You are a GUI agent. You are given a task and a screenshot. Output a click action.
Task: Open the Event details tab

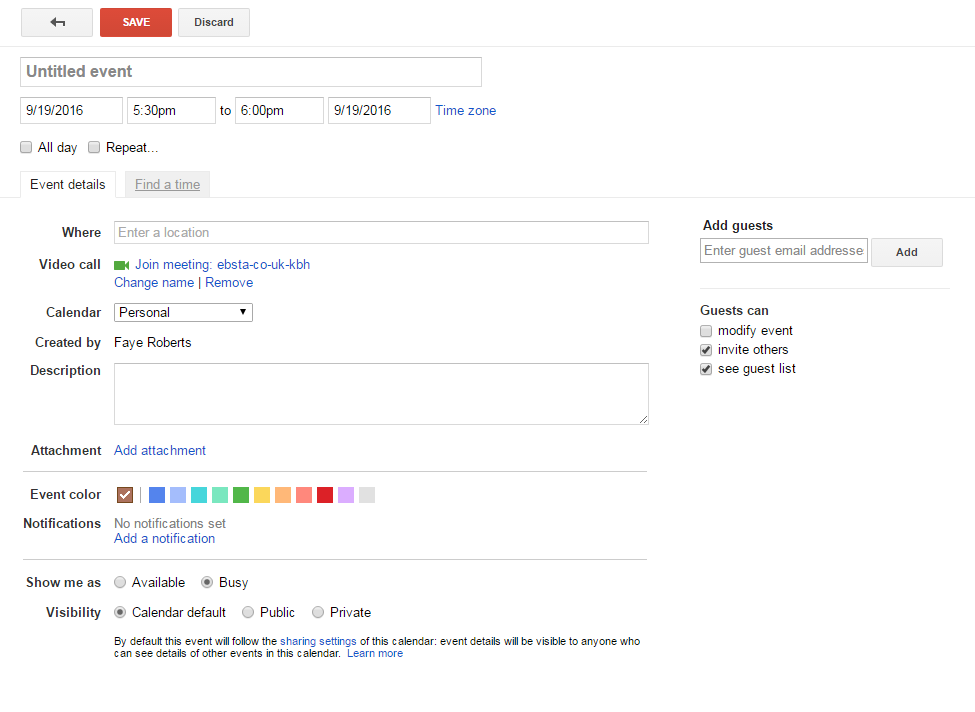coord(68,185)
